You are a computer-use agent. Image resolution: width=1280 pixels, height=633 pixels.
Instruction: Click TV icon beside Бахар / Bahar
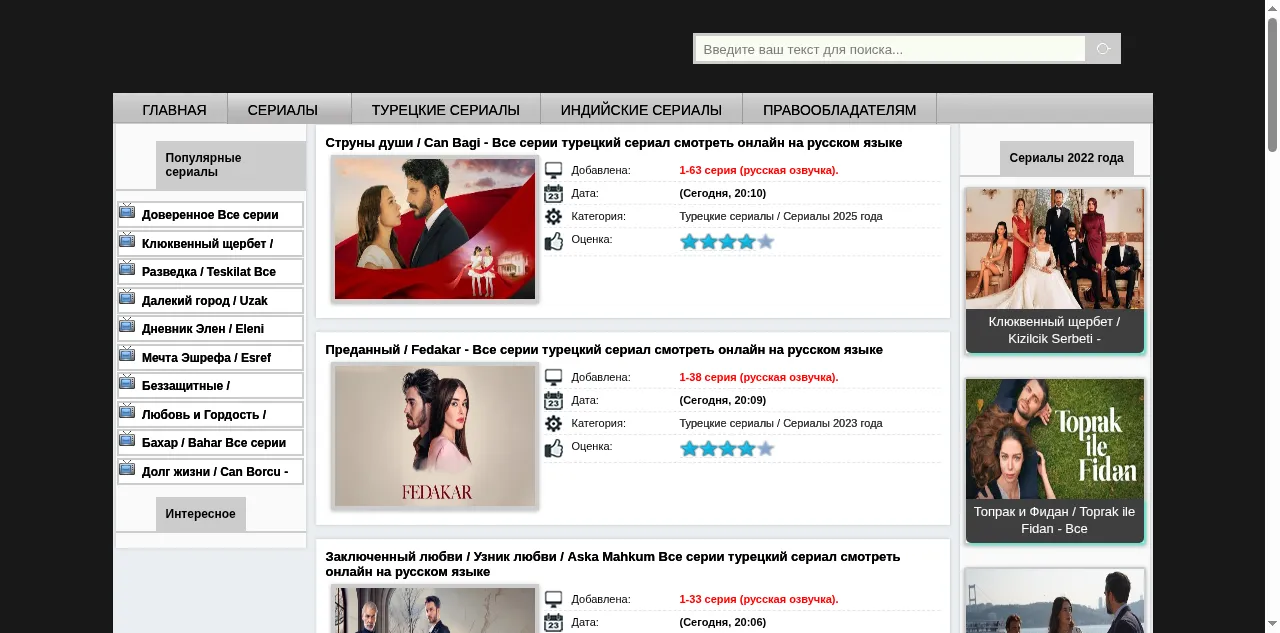tap(127, 439)
